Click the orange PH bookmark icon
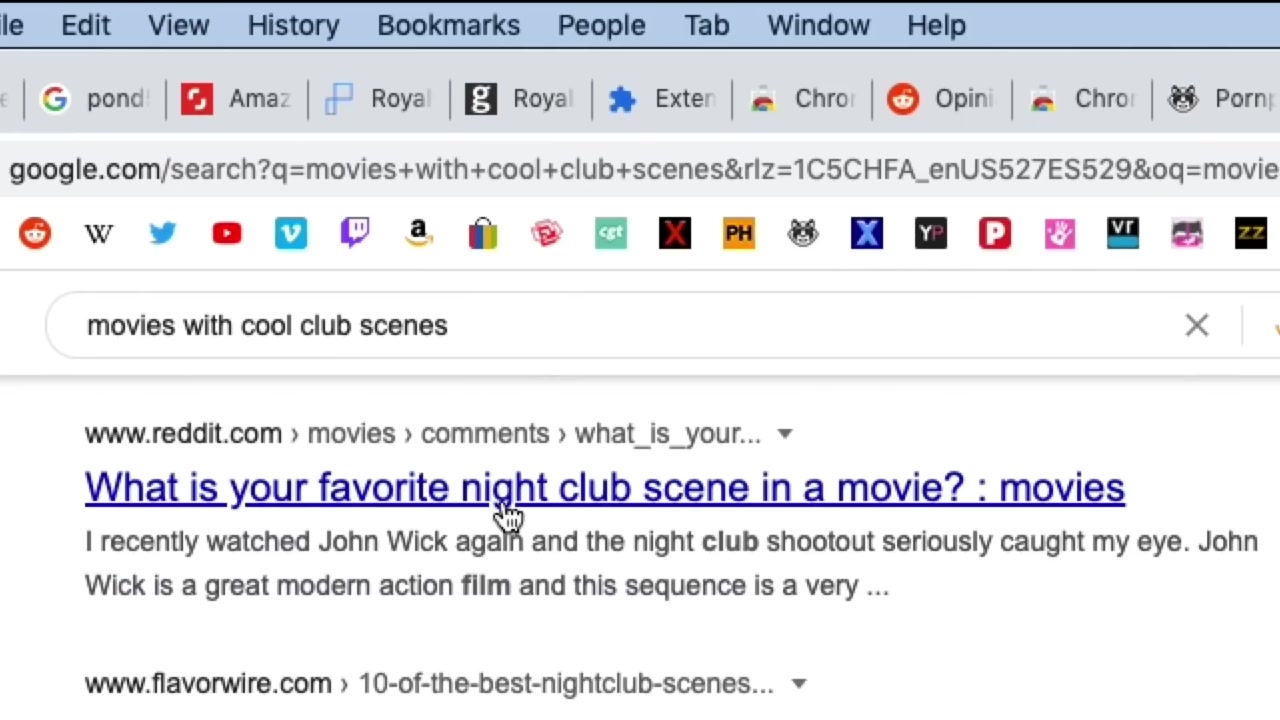The image size is (1280, 720). coord(739,234)
